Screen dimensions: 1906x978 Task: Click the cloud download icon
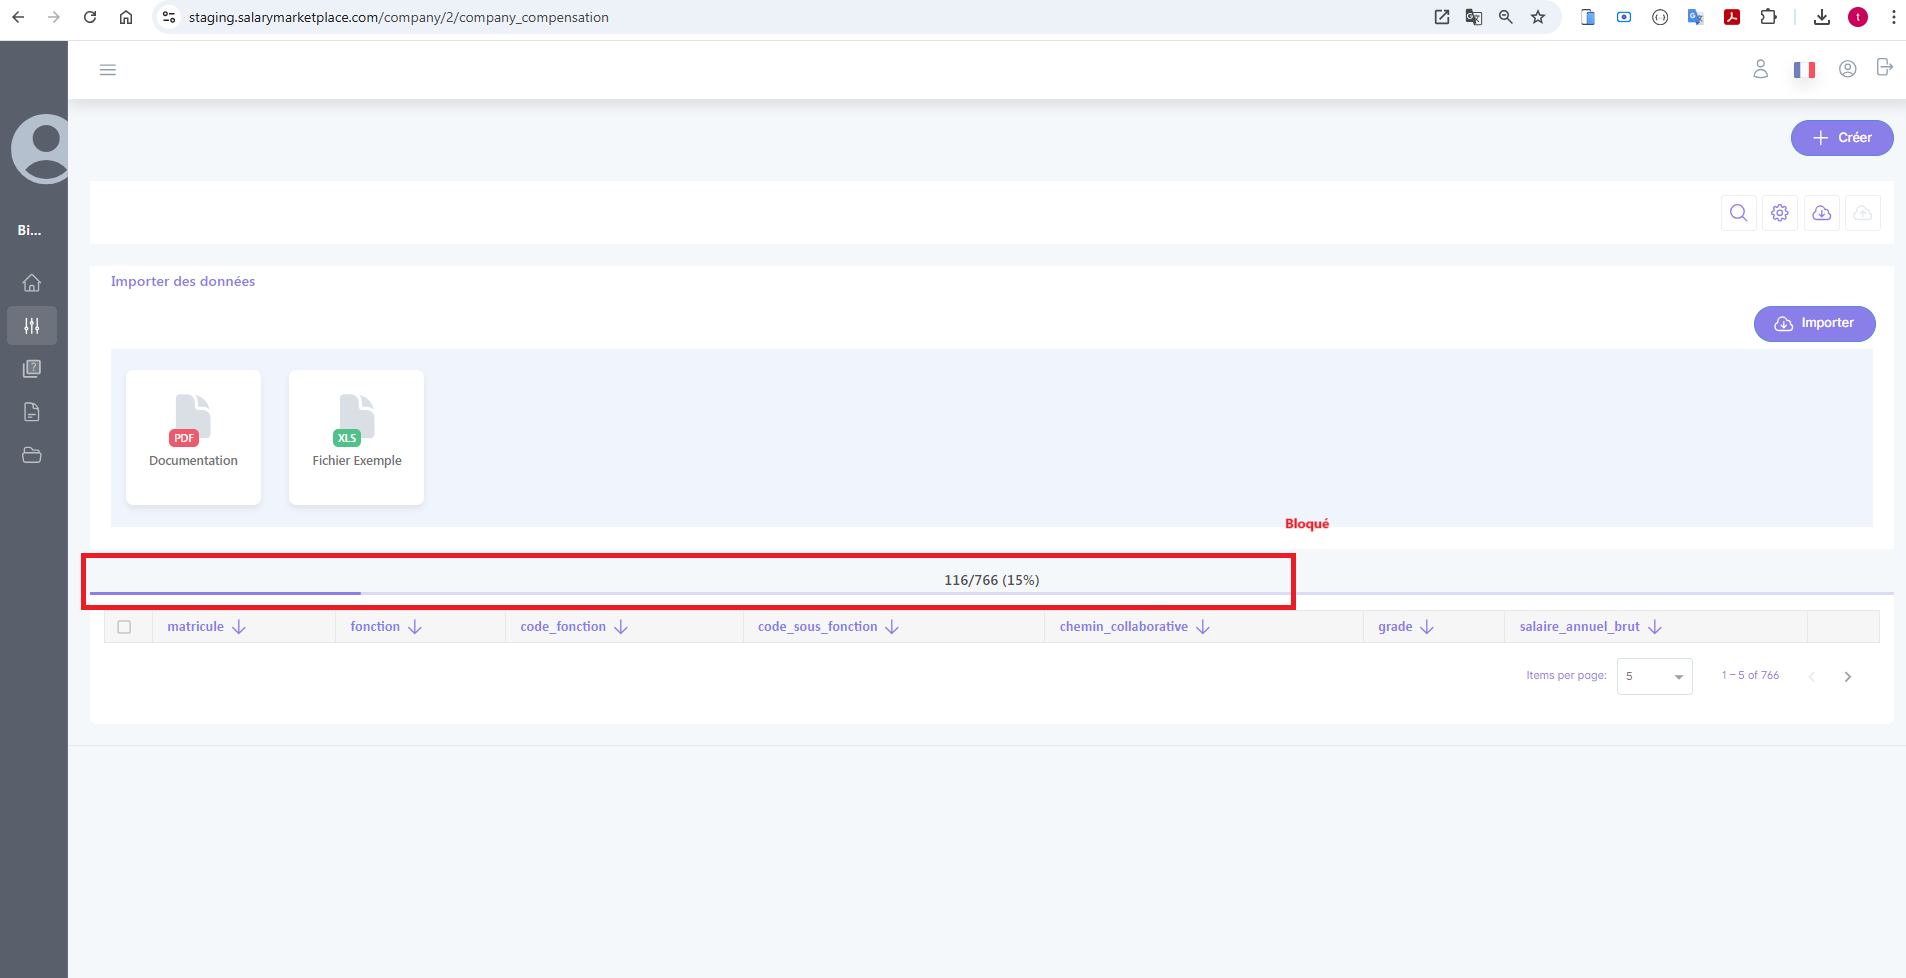pos(1821,213)
